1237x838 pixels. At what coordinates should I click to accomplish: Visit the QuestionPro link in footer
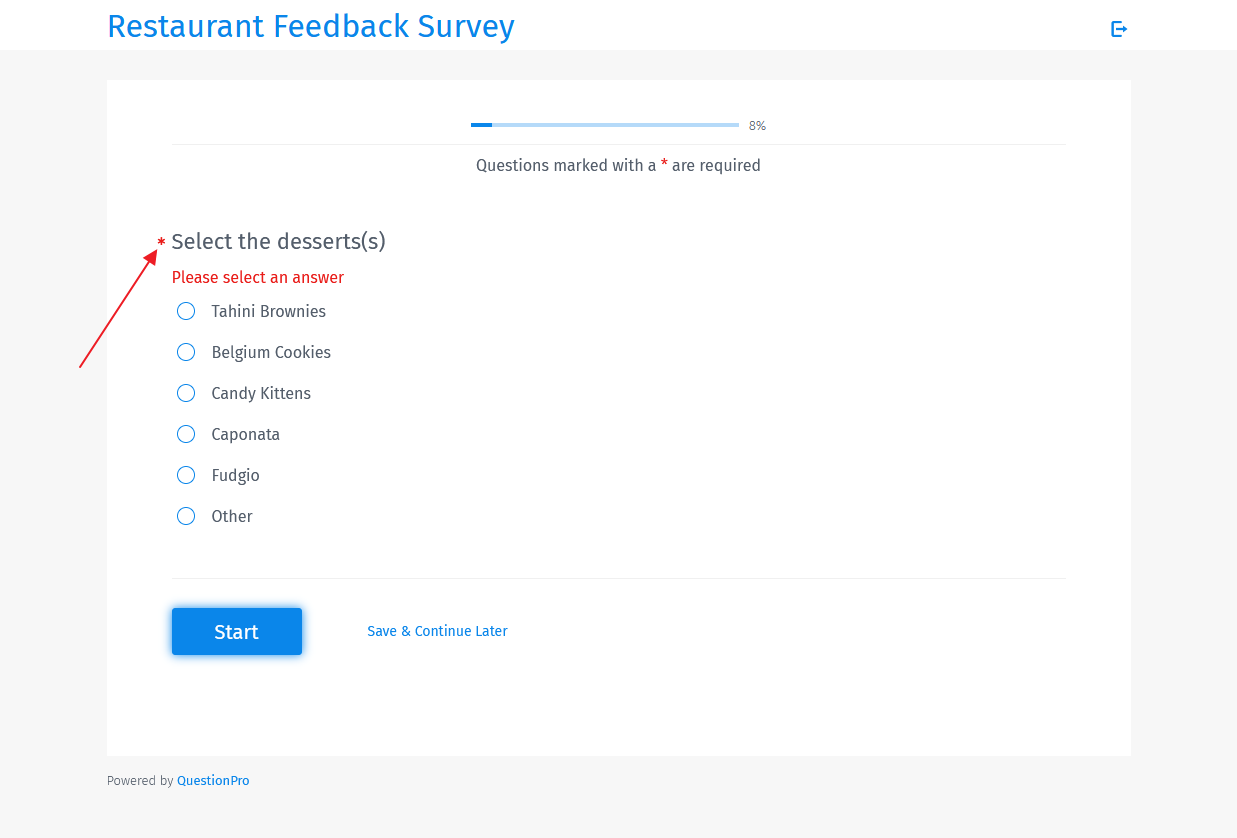pos(213,780)
